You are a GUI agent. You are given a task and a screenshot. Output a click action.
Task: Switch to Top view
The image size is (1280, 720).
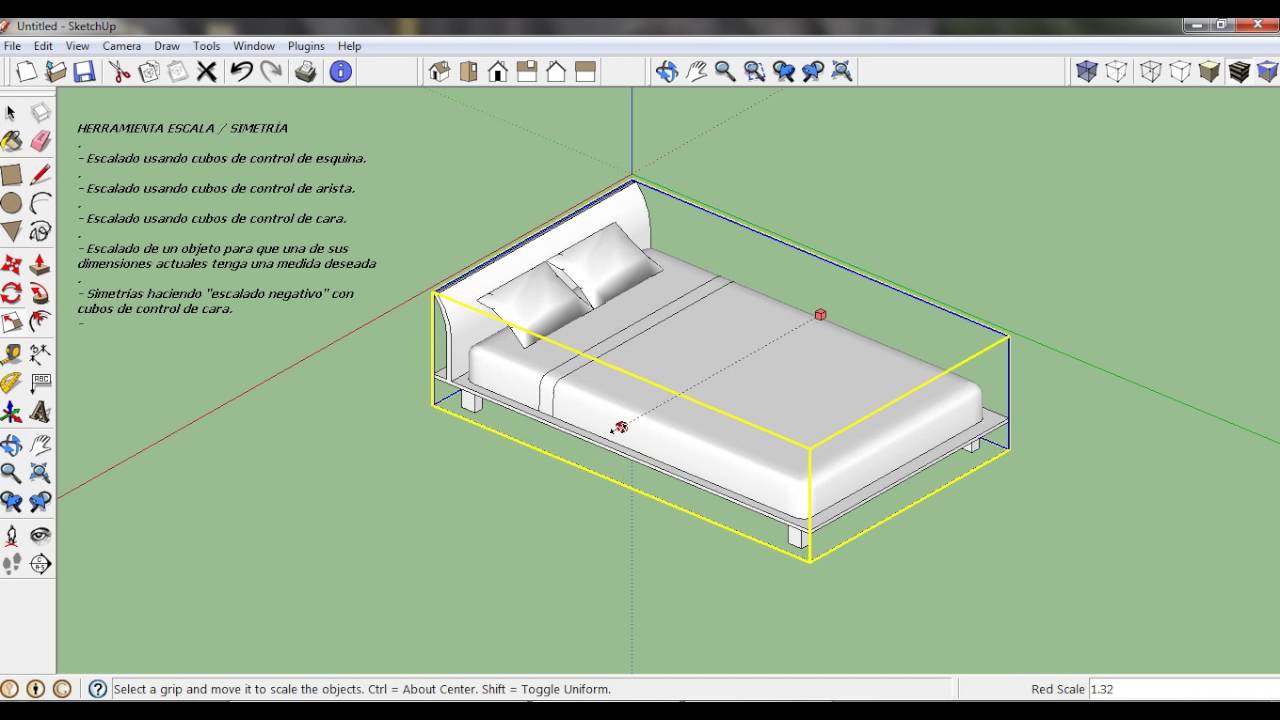click(x=468, y=71)
